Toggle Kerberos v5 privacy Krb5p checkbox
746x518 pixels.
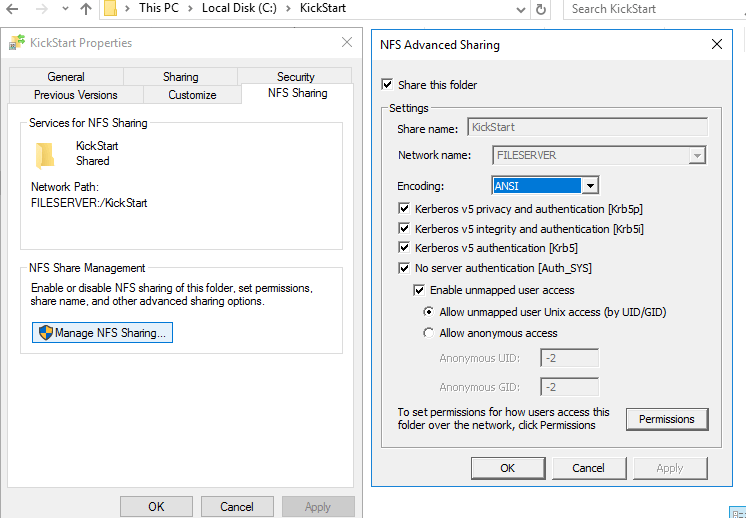click(404, 208)
